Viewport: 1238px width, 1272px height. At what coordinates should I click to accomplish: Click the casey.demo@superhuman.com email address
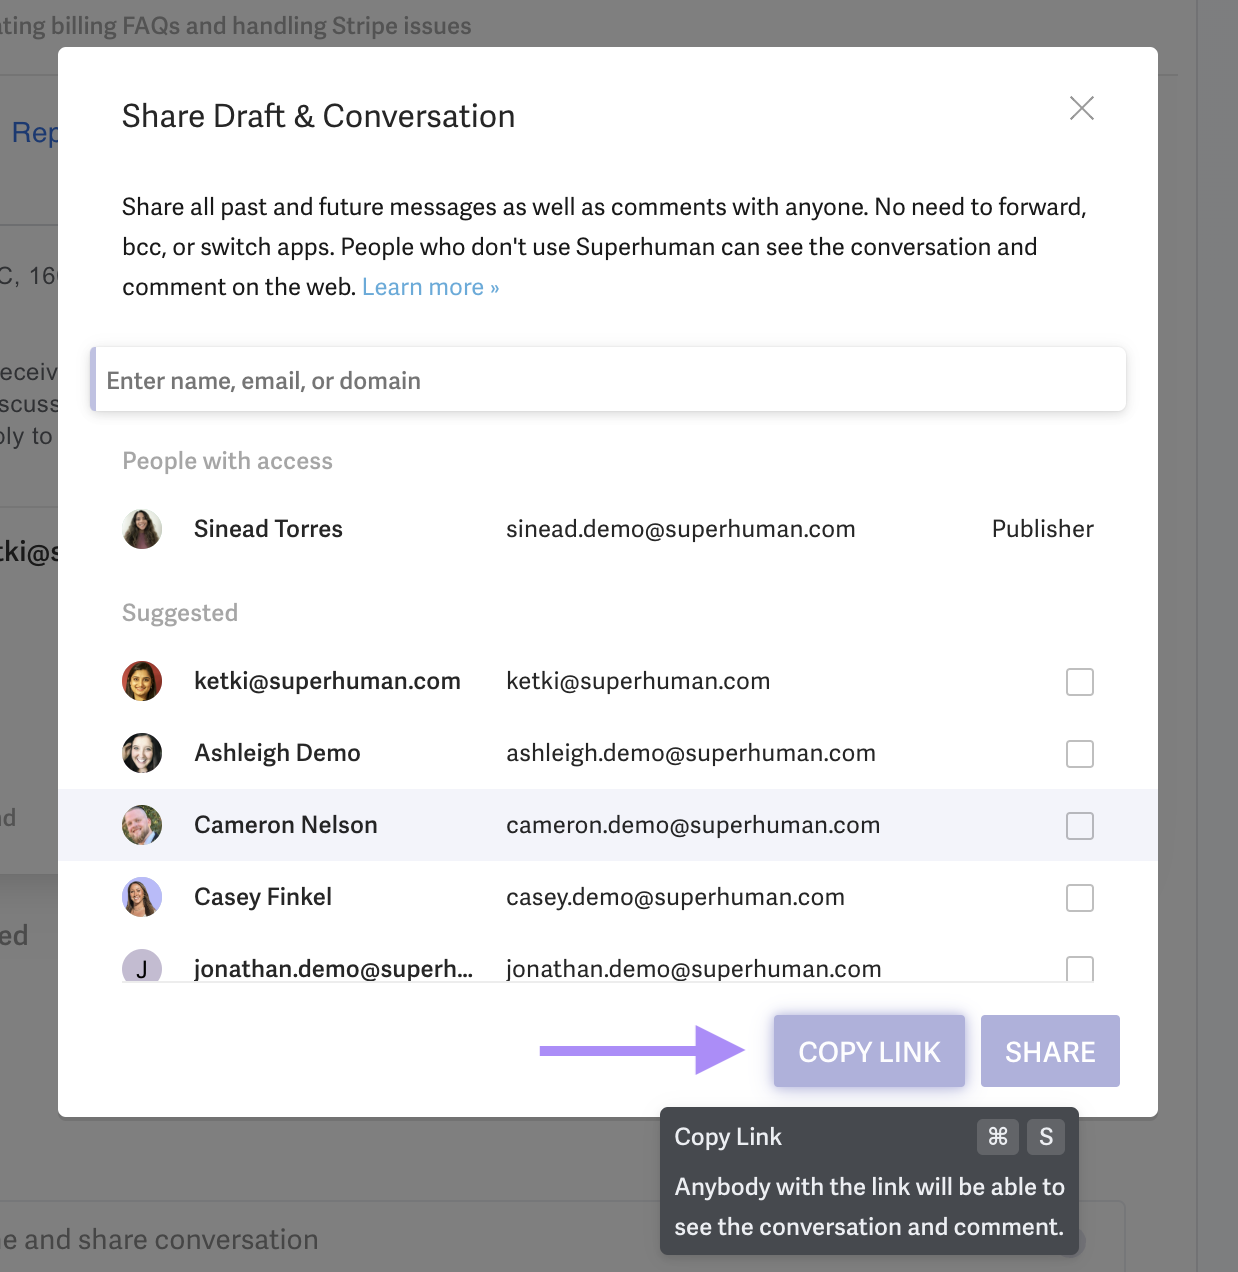point(675,897)
